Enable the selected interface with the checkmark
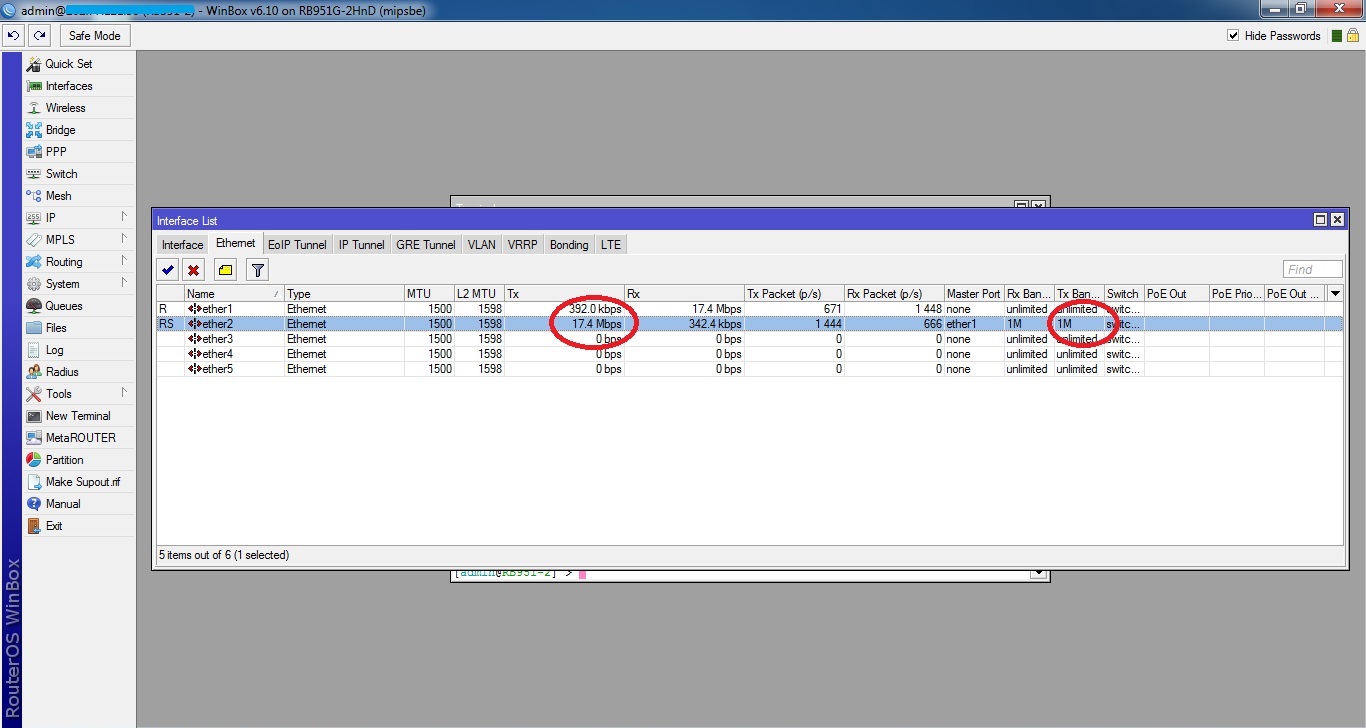Image resolution: width=1366 pixels, height=728 pixels. [167, 269]
